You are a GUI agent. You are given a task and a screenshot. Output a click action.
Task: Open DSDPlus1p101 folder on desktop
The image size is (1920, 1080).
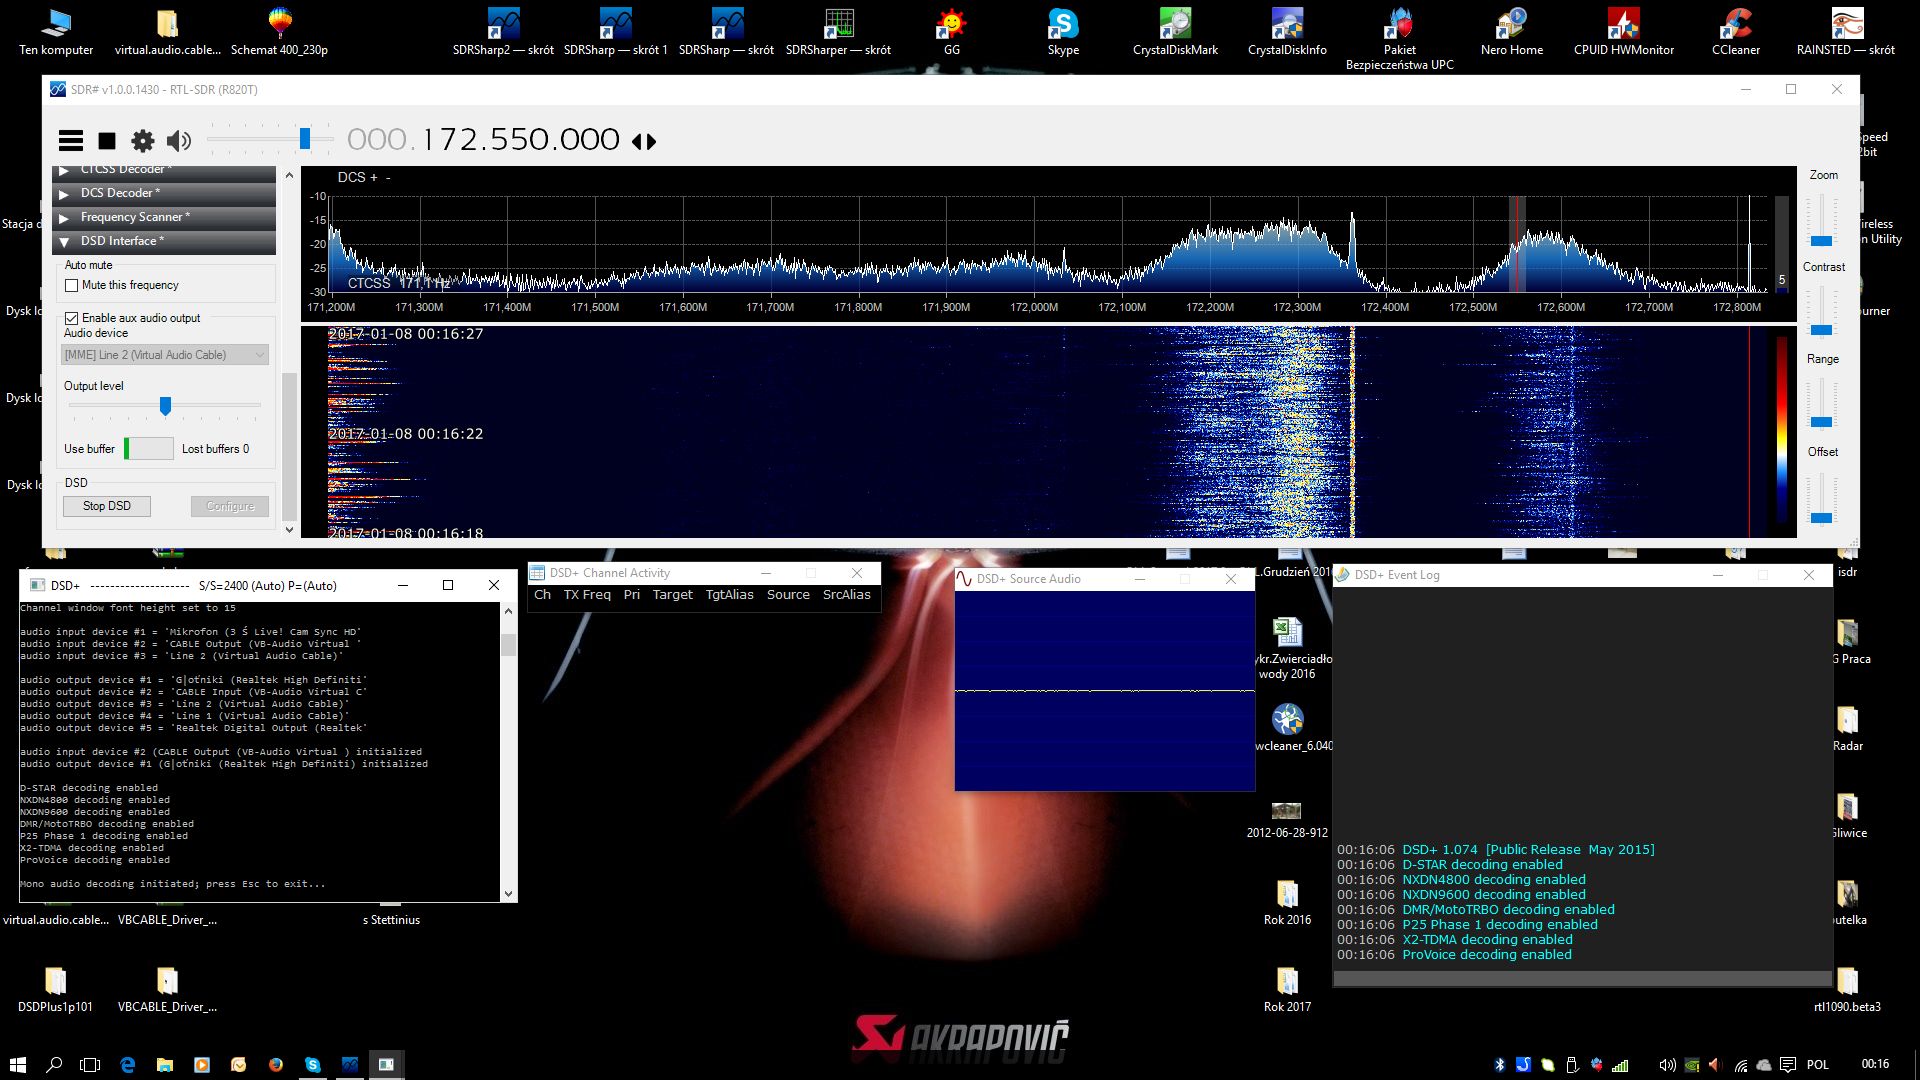(x=55, y=989)
